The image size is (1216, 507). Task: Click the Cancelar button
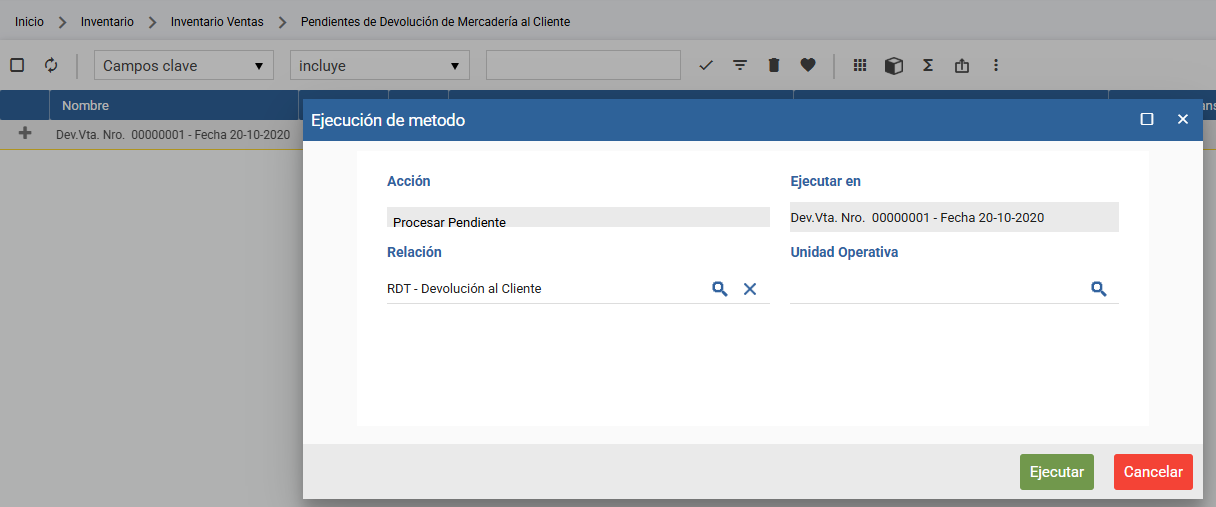[x=1153, y=472]
